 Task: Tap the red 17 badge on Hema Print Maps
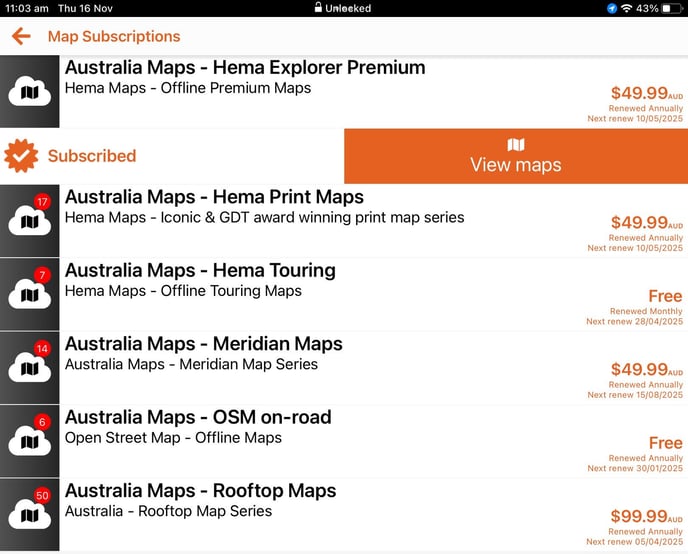(x=42, y=202)
